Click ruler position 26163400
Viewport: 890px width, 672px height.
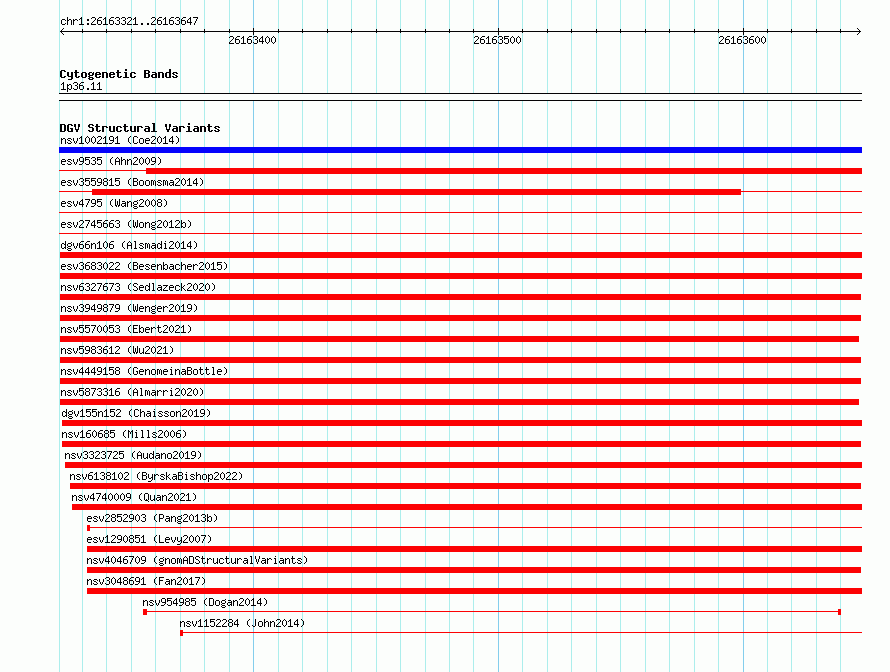click(x=253, y=40)
